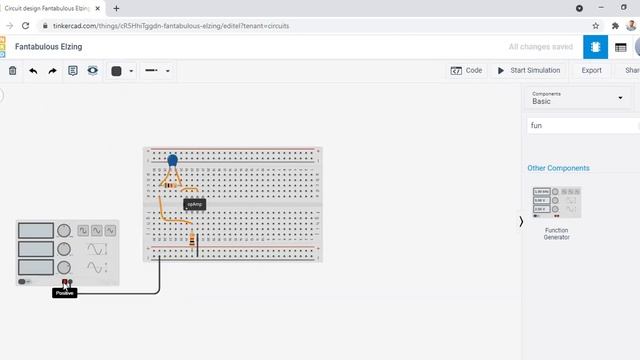Image resolution: width=640 pixels, height=360 pixels.
Task: Open the wire color dropdown arrow
Action: point(131,71)
